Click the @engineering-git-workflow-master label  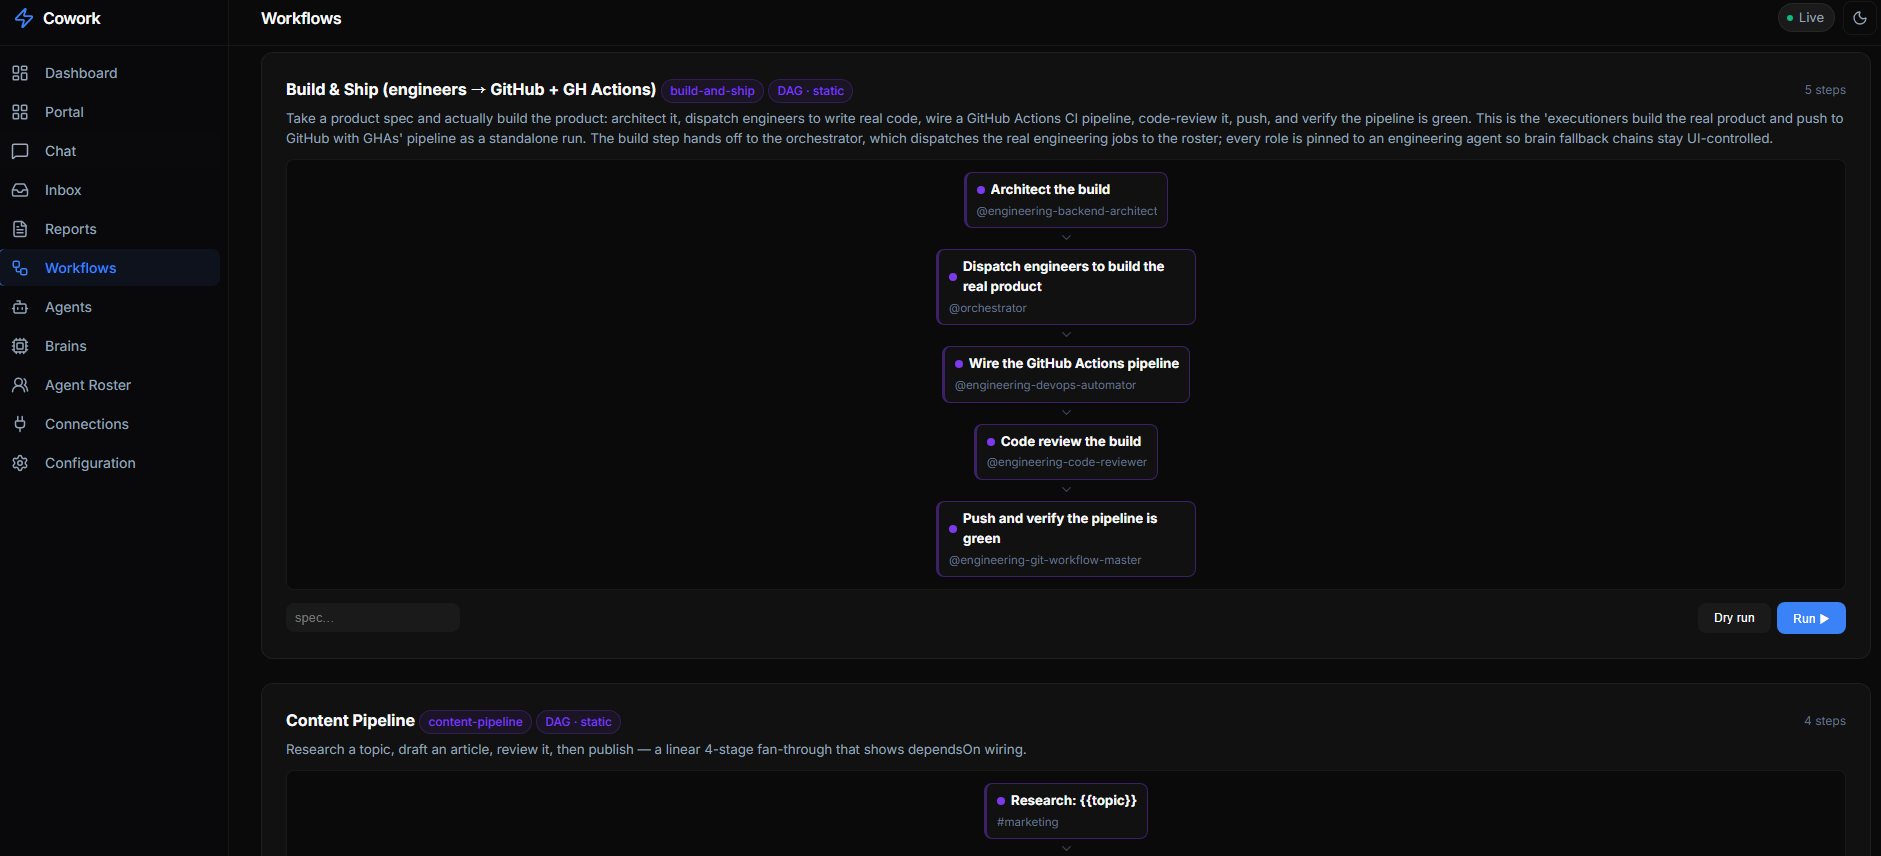pyautogui.click(x=1045, y=560)
